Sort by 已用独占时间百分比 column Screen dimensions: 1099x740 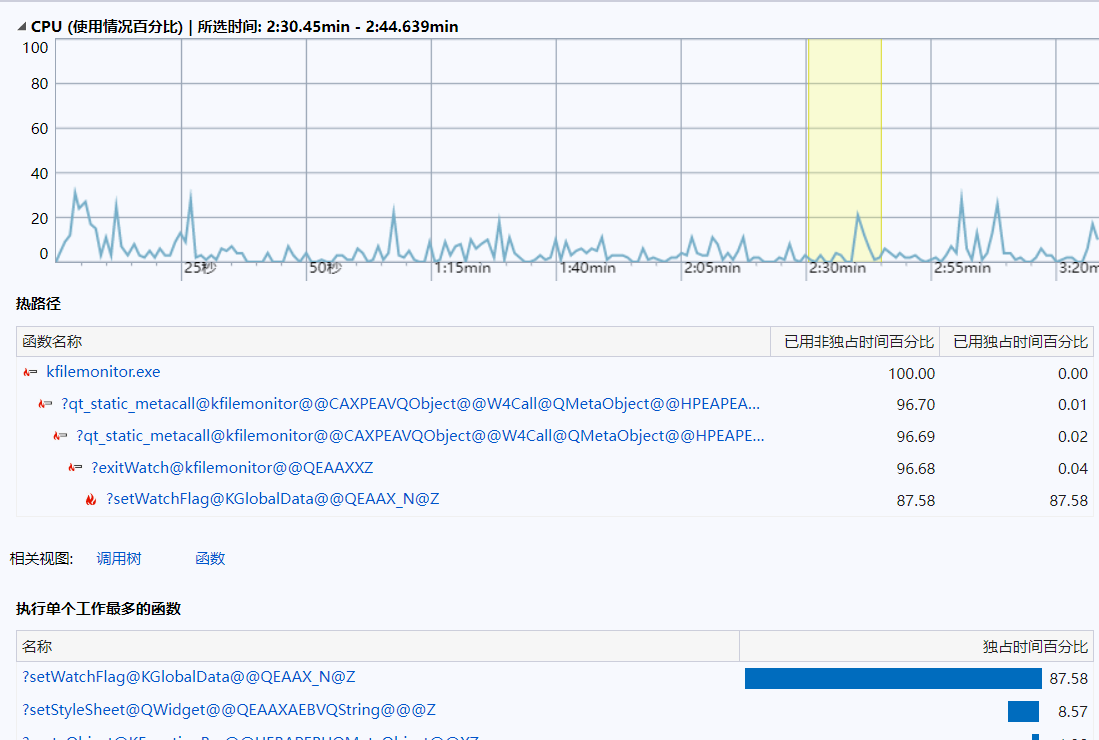(1016, 341)
